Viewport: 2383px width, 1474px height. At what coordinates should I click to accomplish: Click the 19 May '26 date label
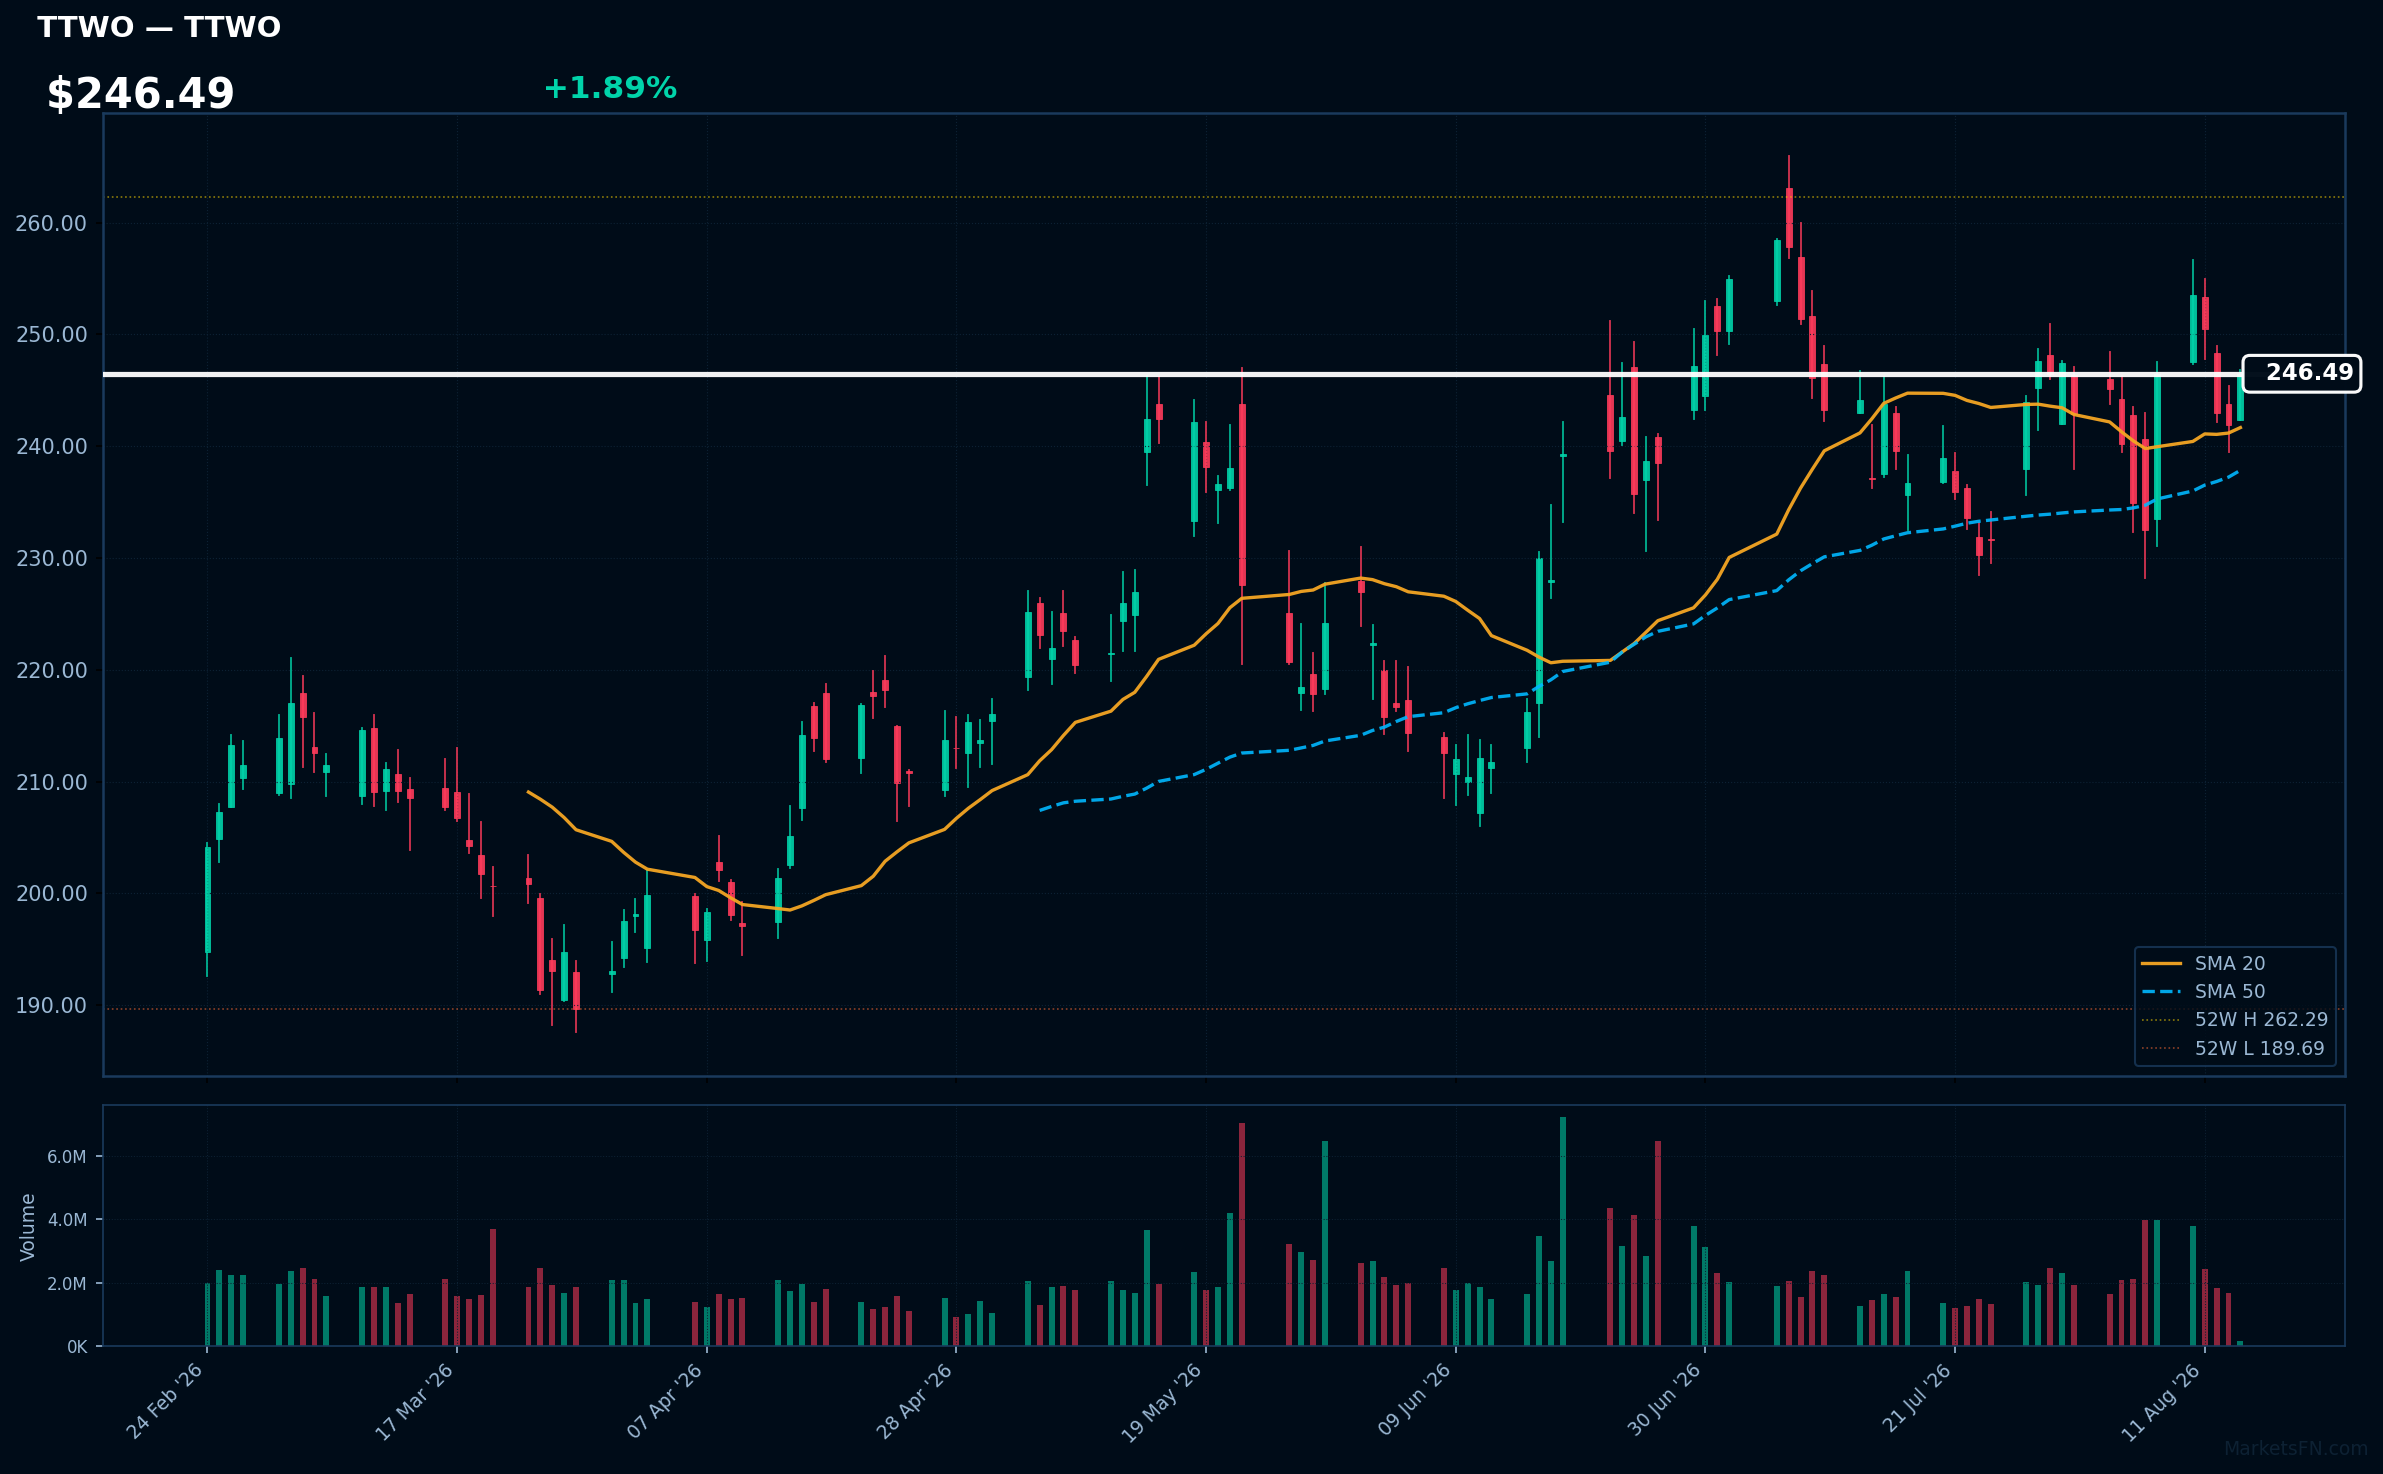(x=1161, y=1402)
